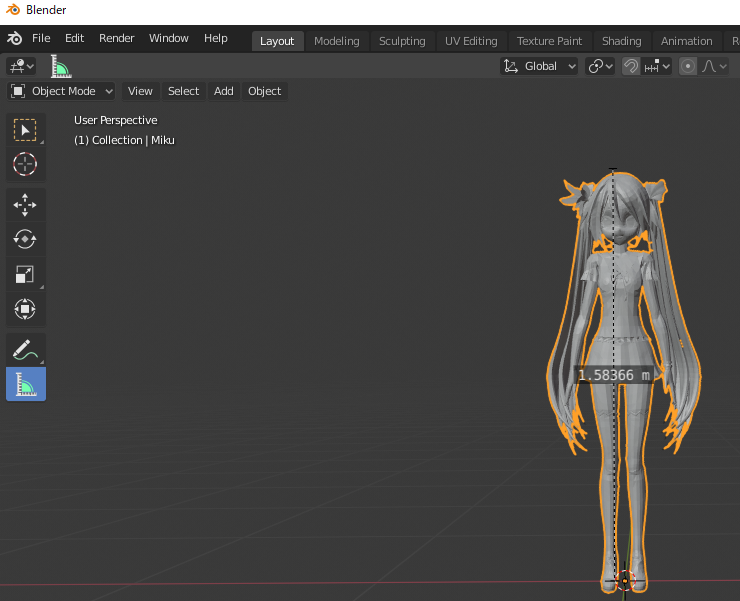This screenshot has width=740, height=601.
Task: Activate the 3D Cursor tool
Action: [x=25, y=164]
